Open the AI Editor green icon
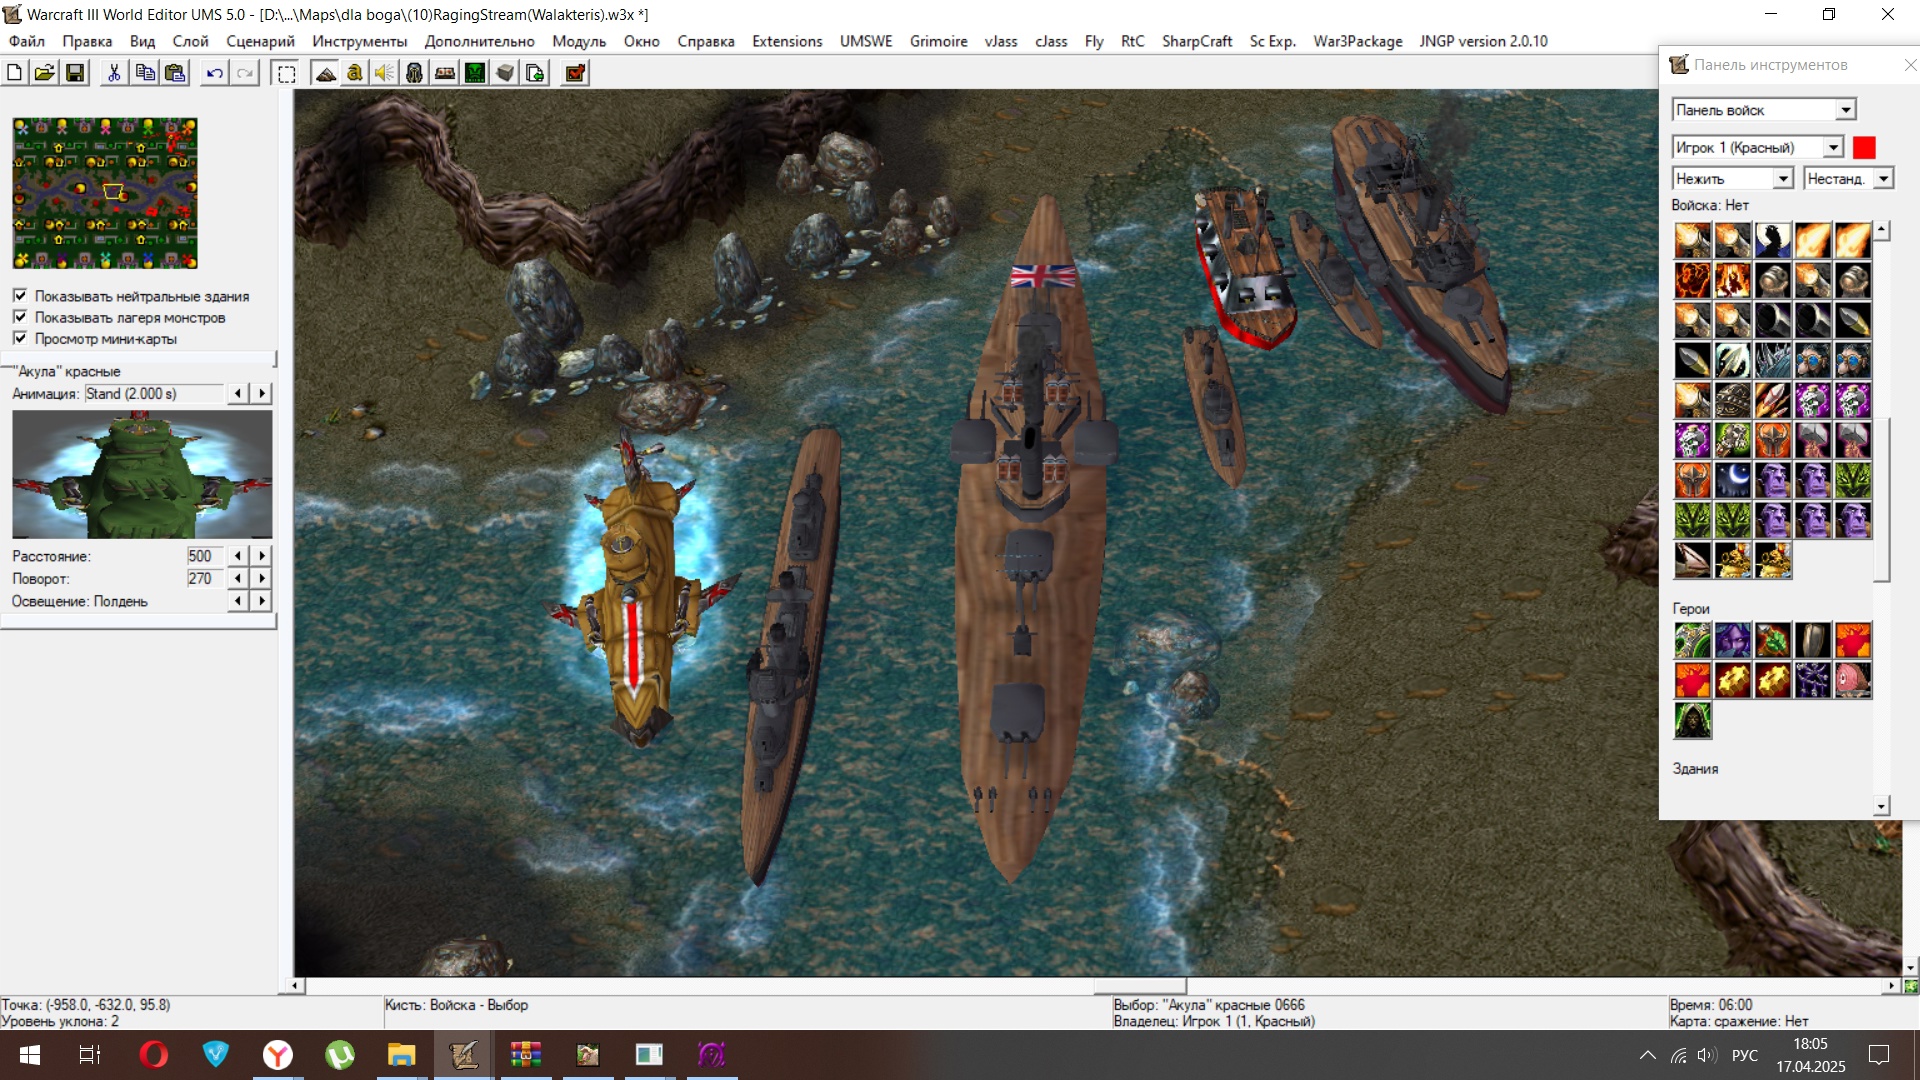The width and height of the screenshot is (1920, 1080). [475, 73]
